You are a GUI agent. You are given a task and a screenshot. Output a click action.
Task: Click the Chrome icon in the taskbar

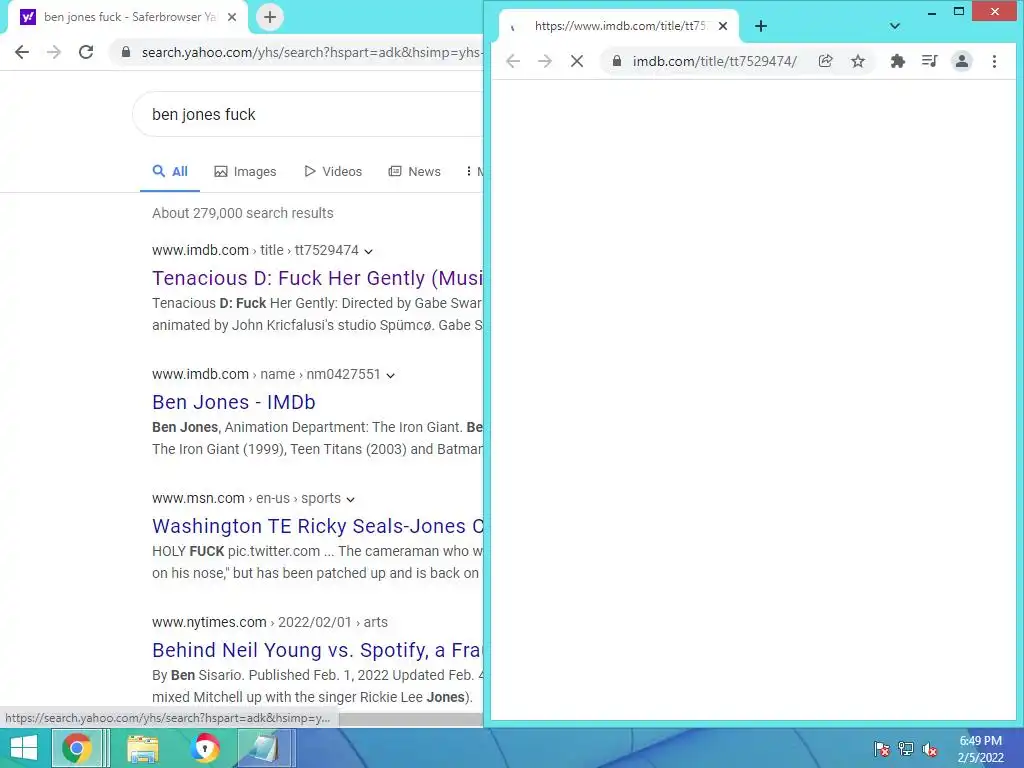[x=77, y=748]
